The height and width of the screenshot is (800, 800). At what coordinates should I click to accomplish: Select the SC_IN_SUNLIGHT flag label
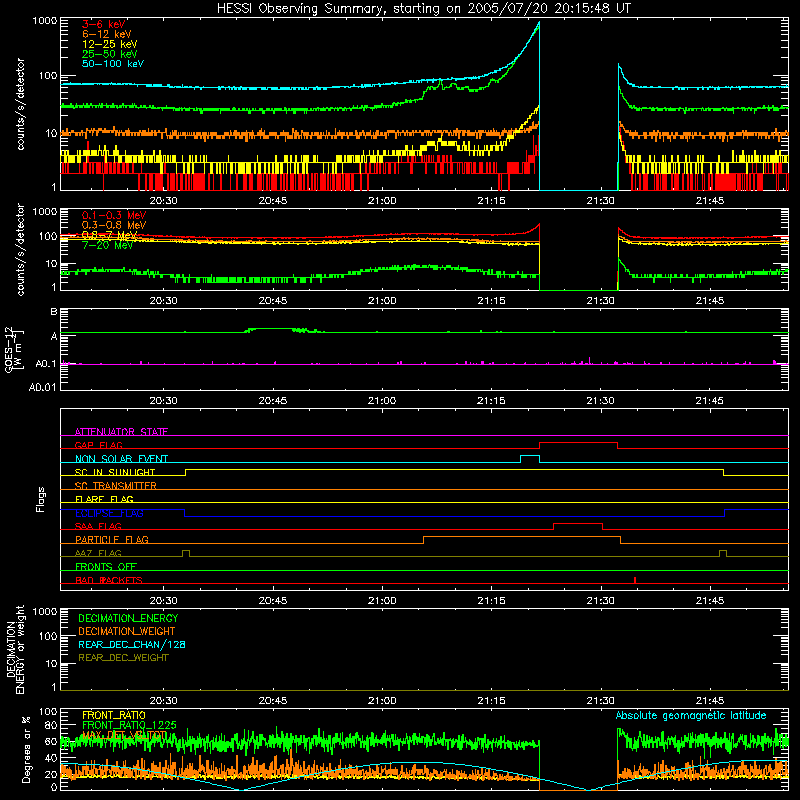(115, 472)
